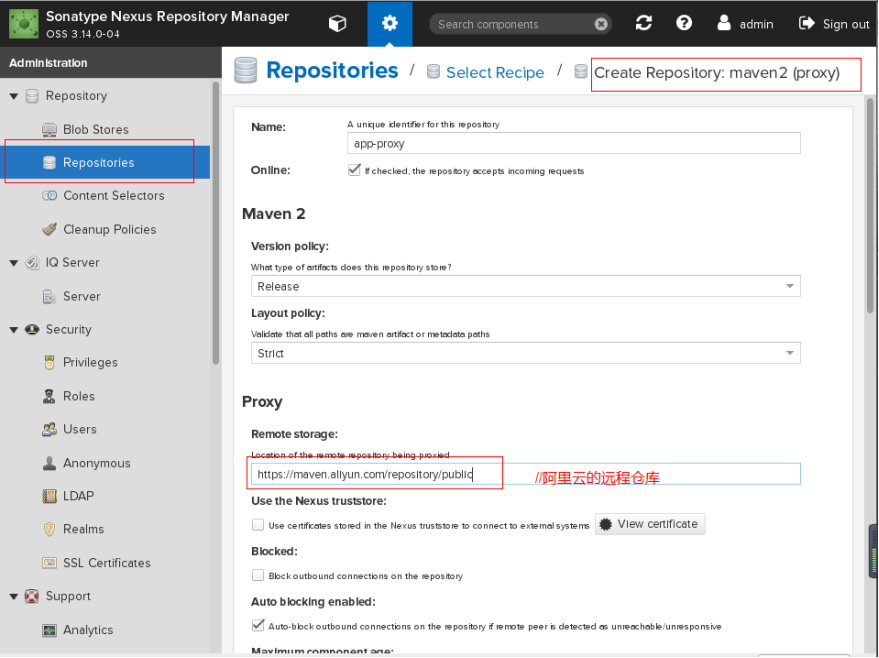This screenshot has width=879, height=658.
Task: Click the sidebar vertical scrollbar
Action: tap(215, 220)
